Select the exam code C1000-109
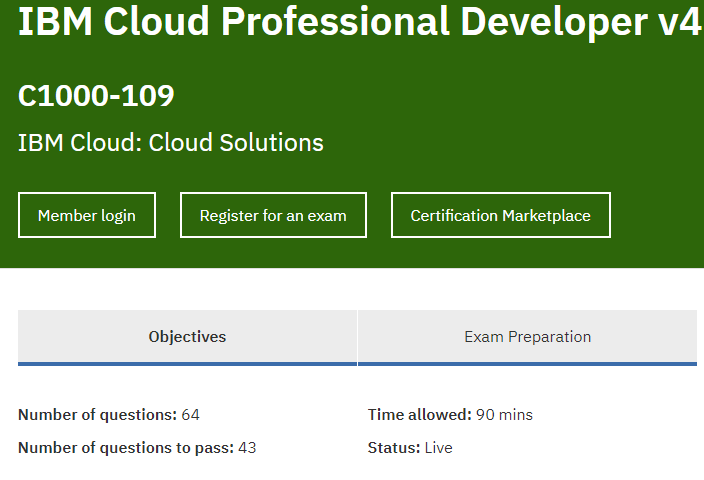 [x=96, y=96]
